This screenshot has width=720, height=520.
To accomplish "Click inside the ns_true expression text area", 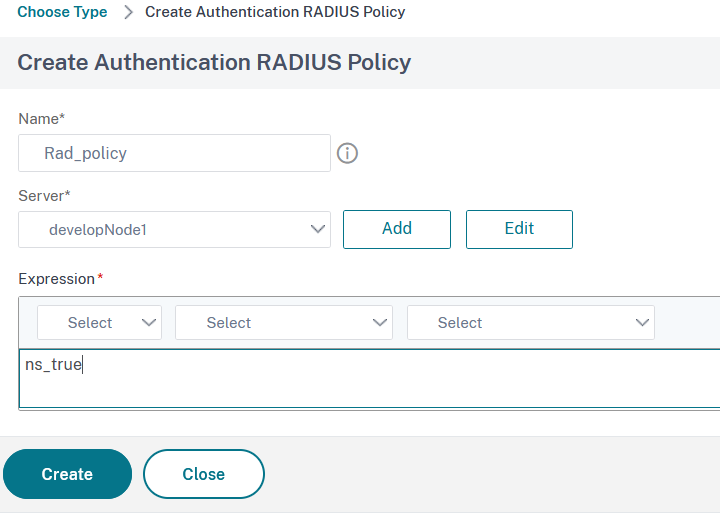I will [368, 379].
